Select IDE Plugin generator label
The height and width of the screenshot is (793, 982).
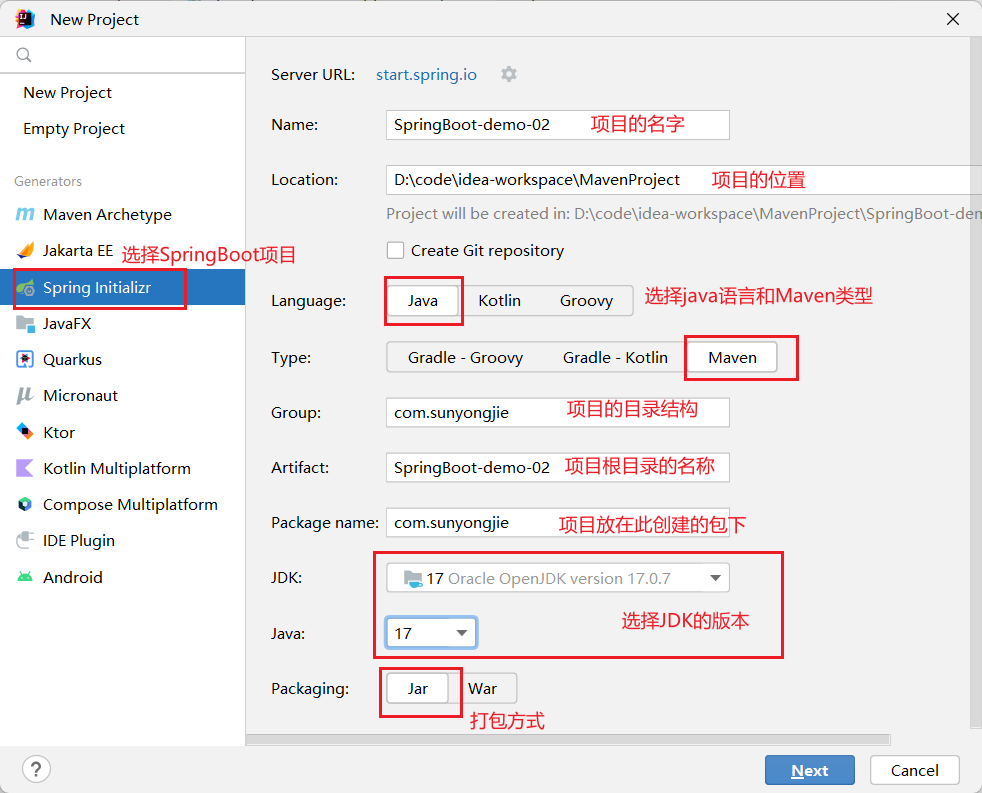(79, 541)
